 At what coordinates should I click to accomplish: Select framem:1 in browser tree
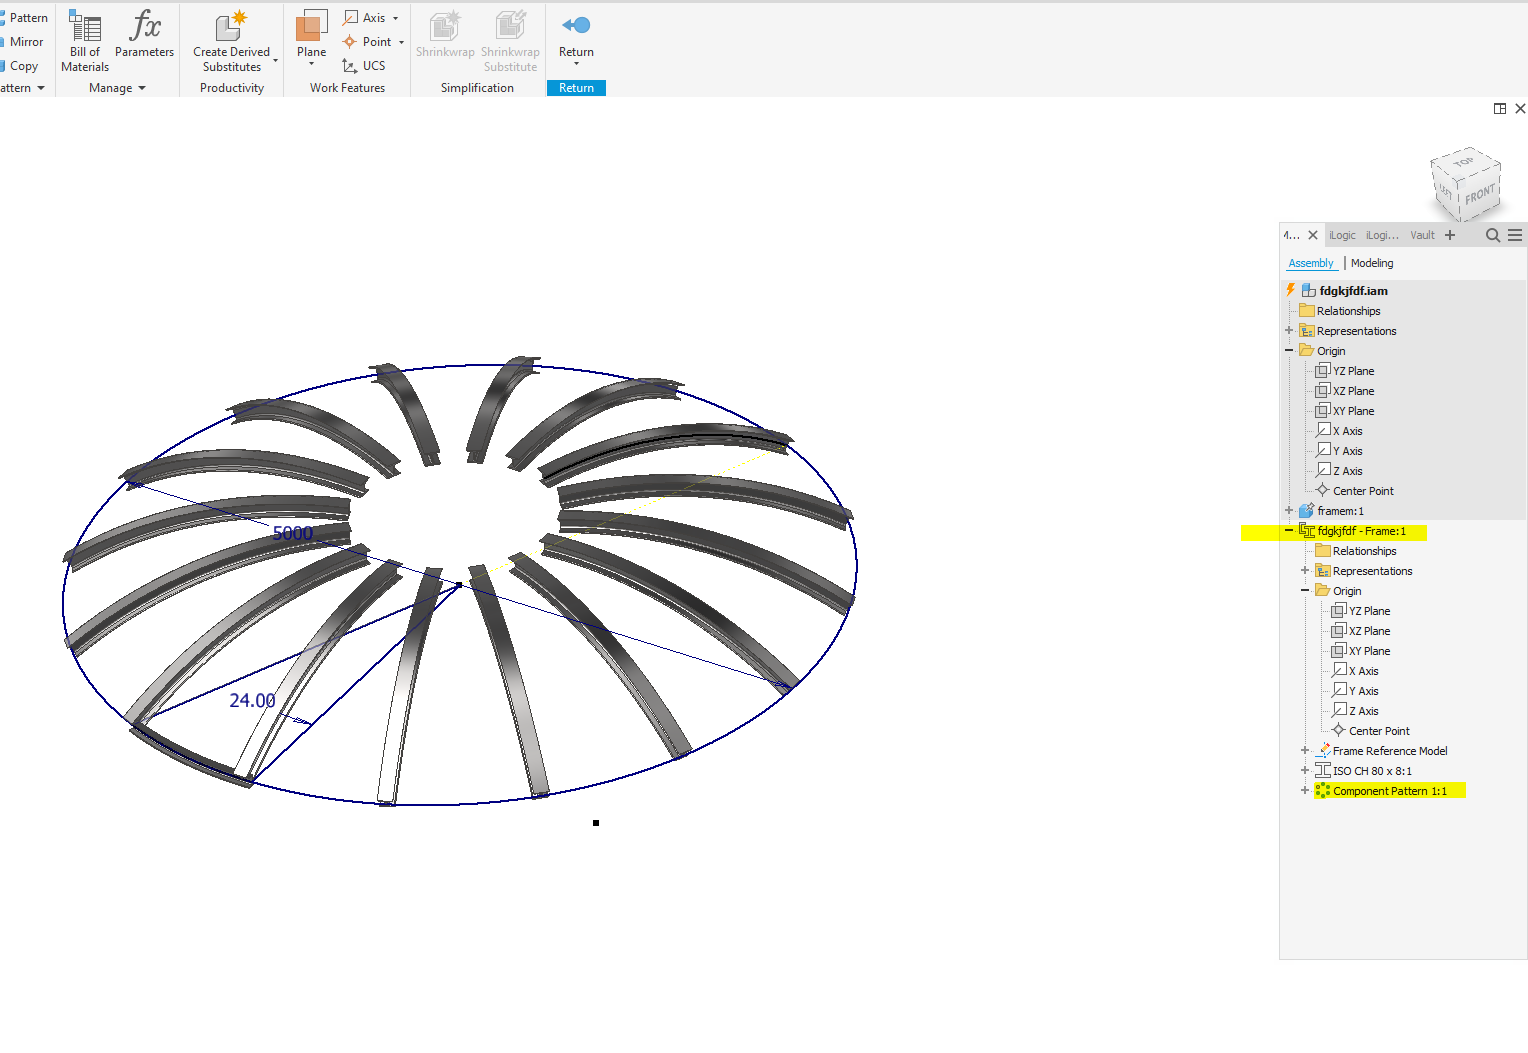point(1331,511)
